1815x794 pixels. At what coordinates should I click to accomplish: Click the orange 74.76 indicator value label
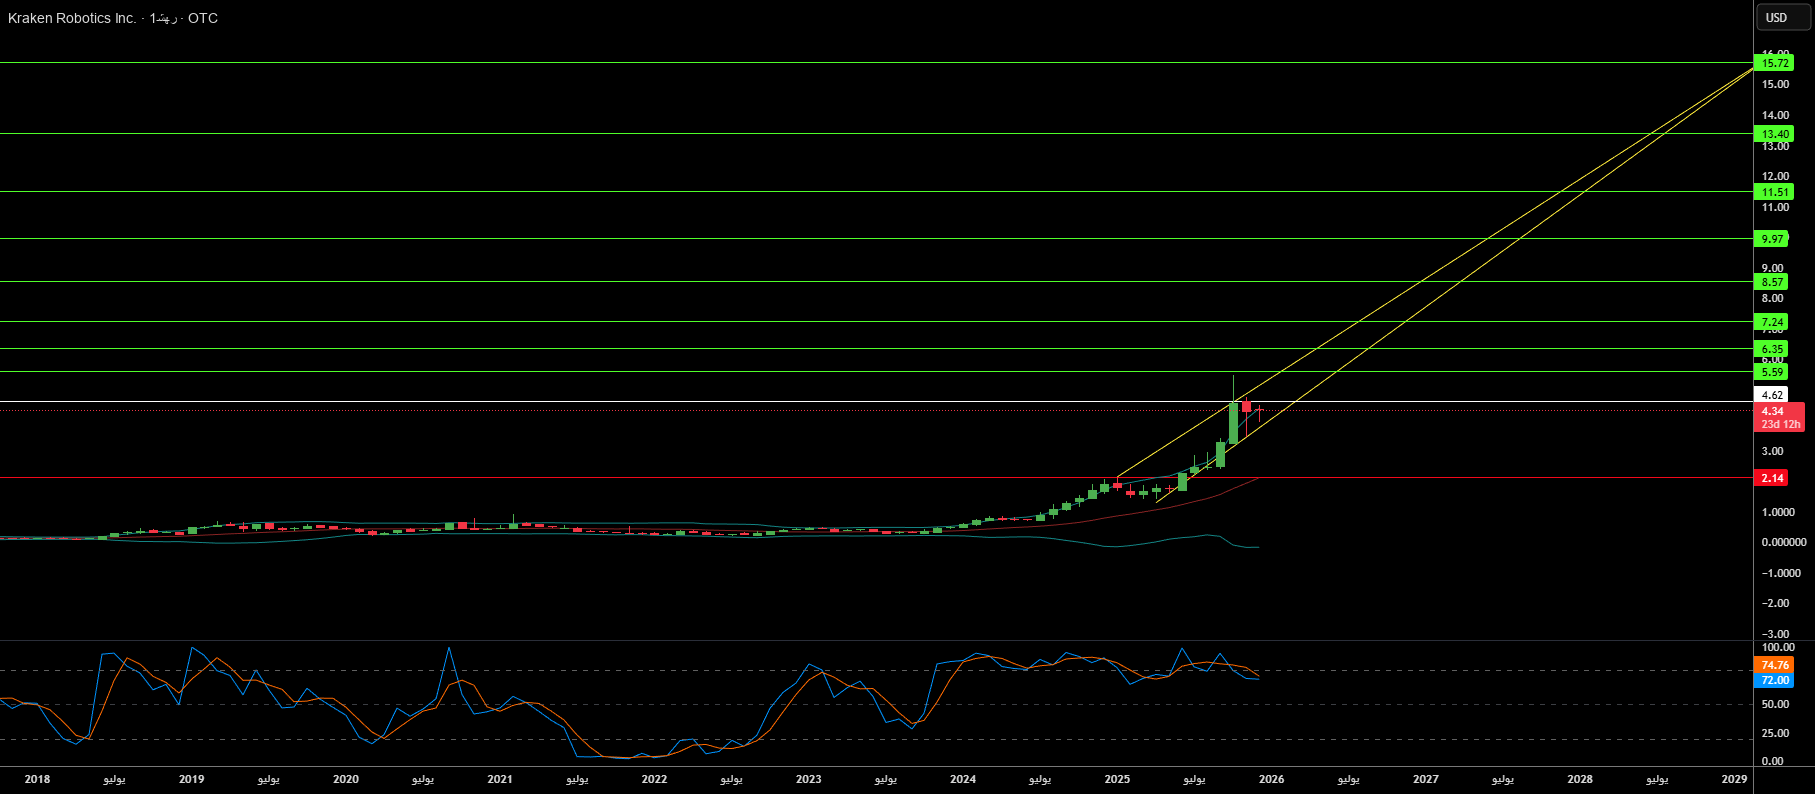click(x=1774, y=665)
